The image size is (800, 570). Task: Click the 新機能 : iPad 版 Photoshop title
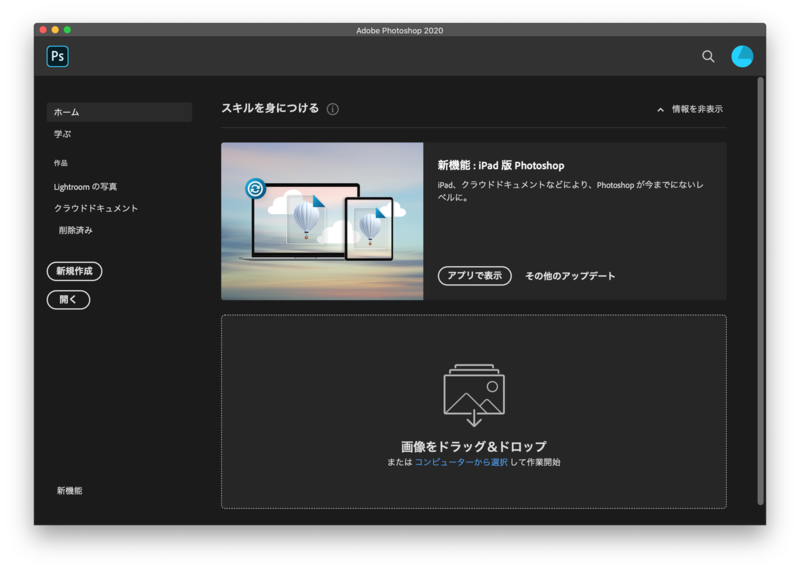[501, 165]
